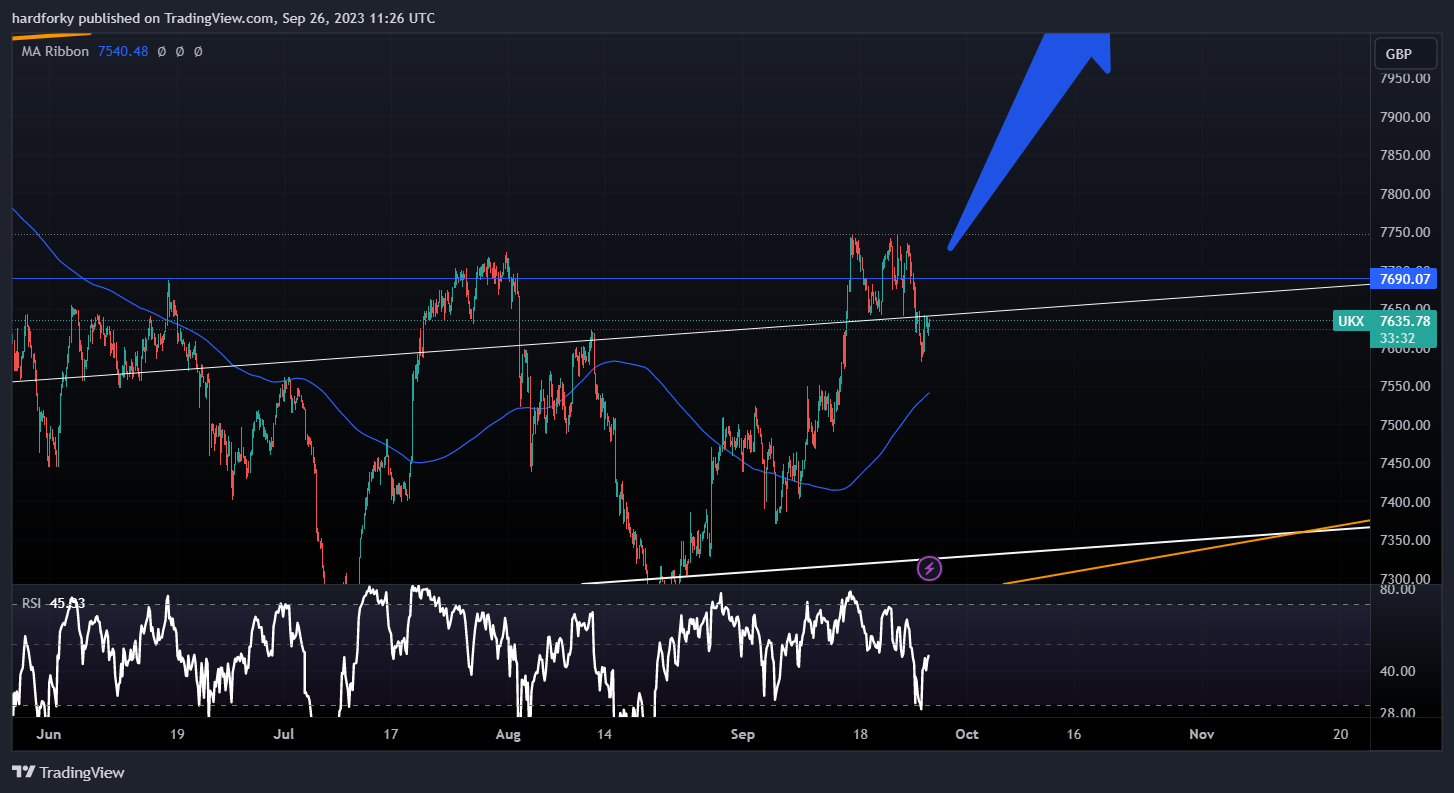This screenshot has width=1454, height=793.
Task: Click the 14 date axis label
Action: point(604,734)
